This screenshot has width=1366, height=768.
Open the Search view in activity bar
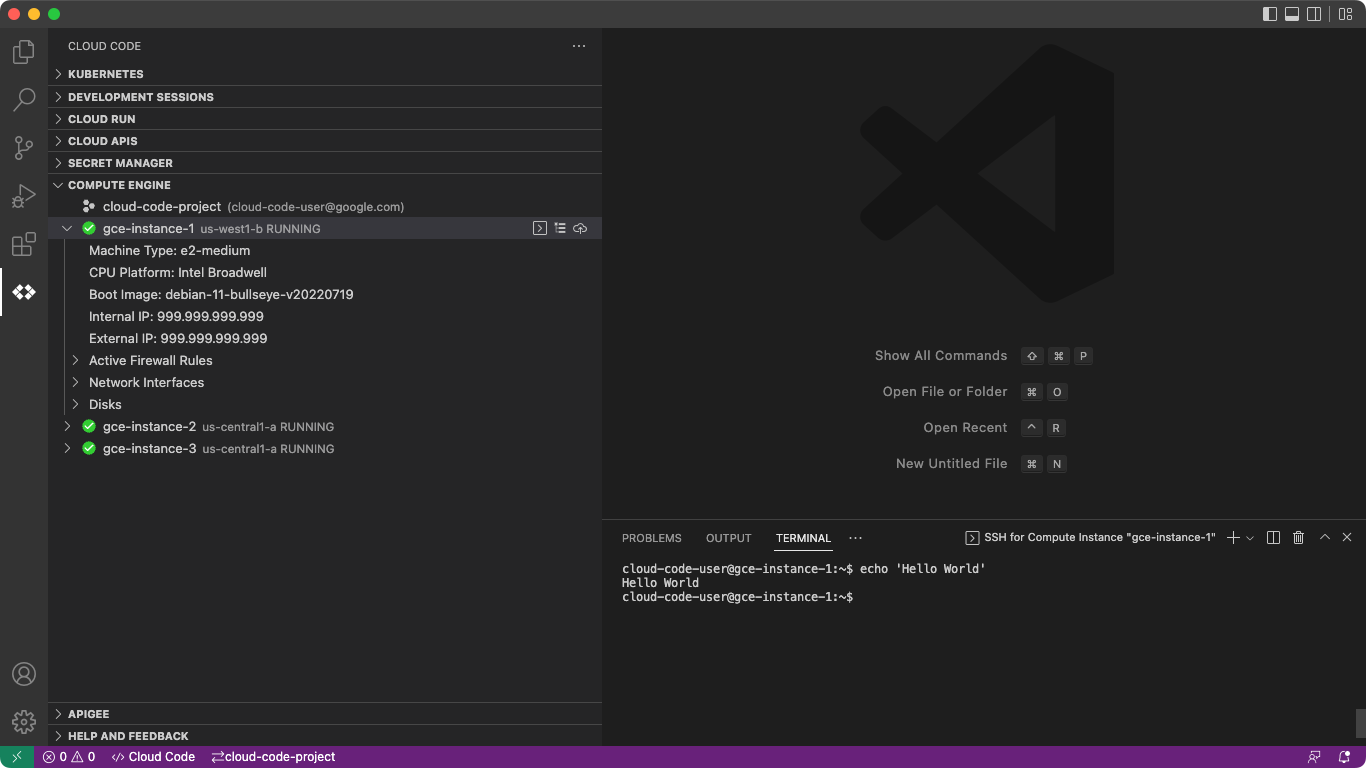pos(24,100)
